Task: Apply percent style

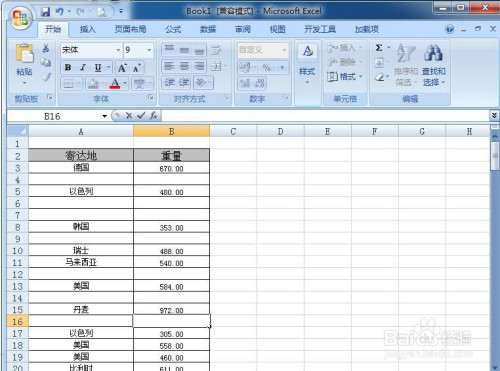Action: [x=266, y=68]
